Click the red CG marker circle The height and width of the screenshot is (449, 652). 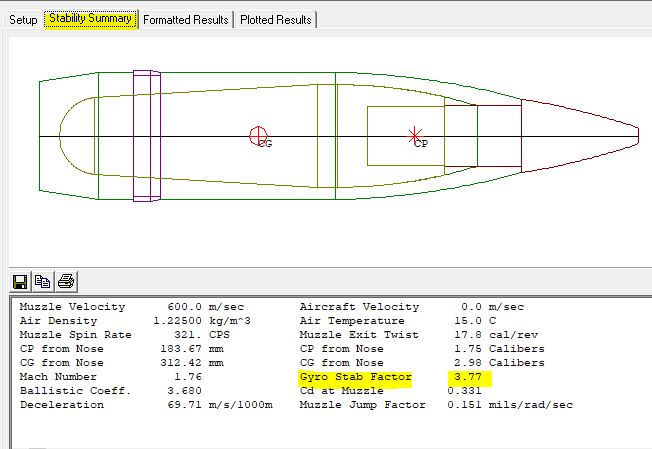tap(258, 136)
